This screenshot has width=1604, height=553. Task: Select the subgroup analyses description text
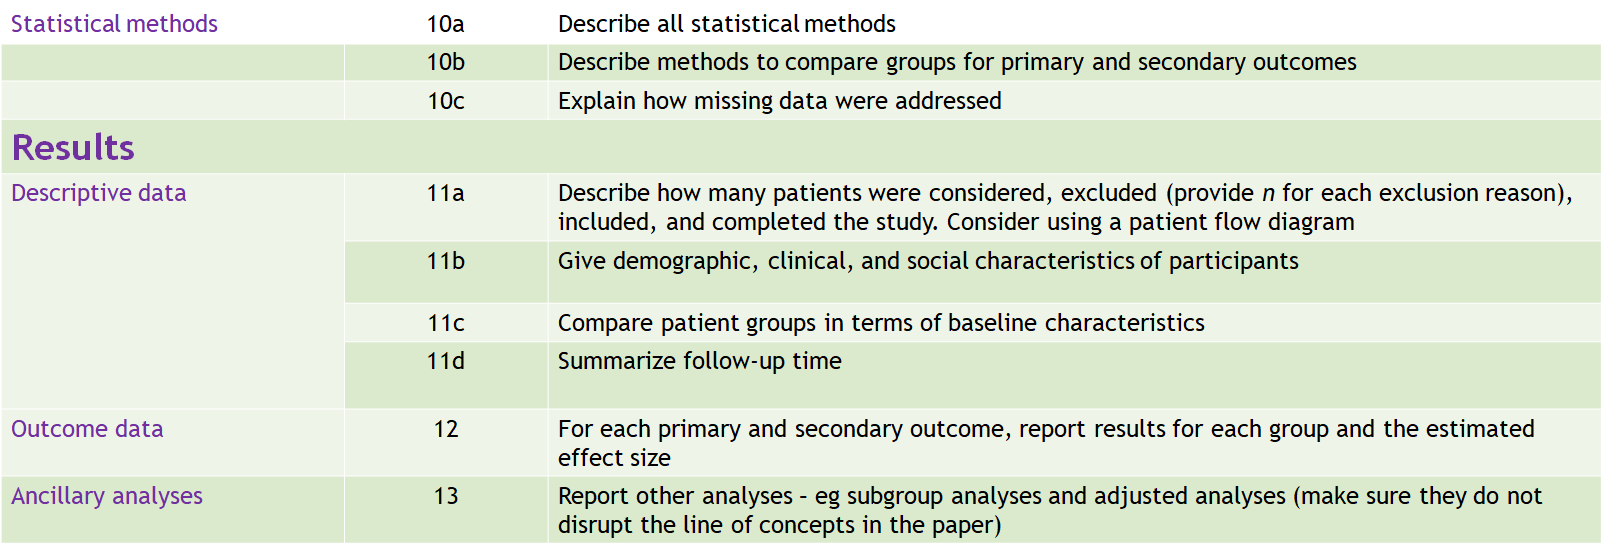point(1049,510)
